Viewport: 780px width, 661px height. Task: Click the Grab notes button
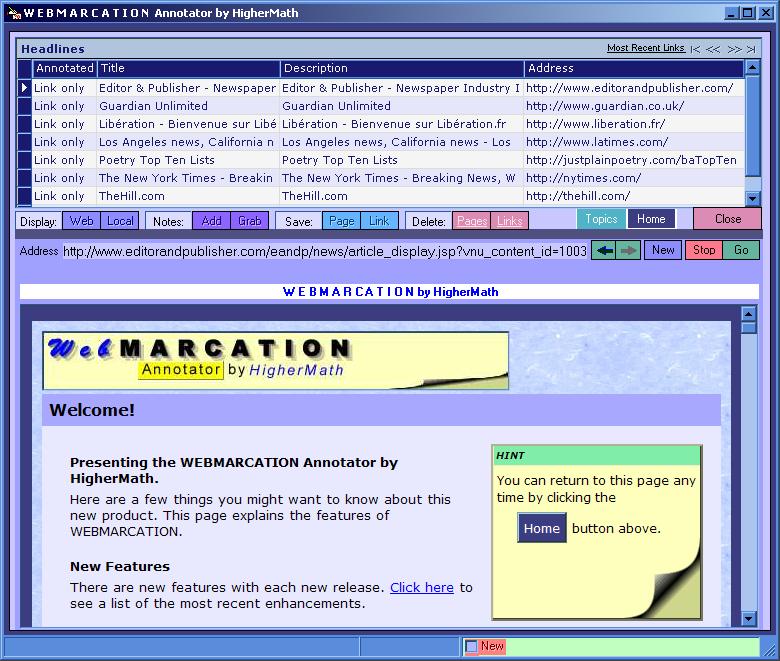click(249, 221)
